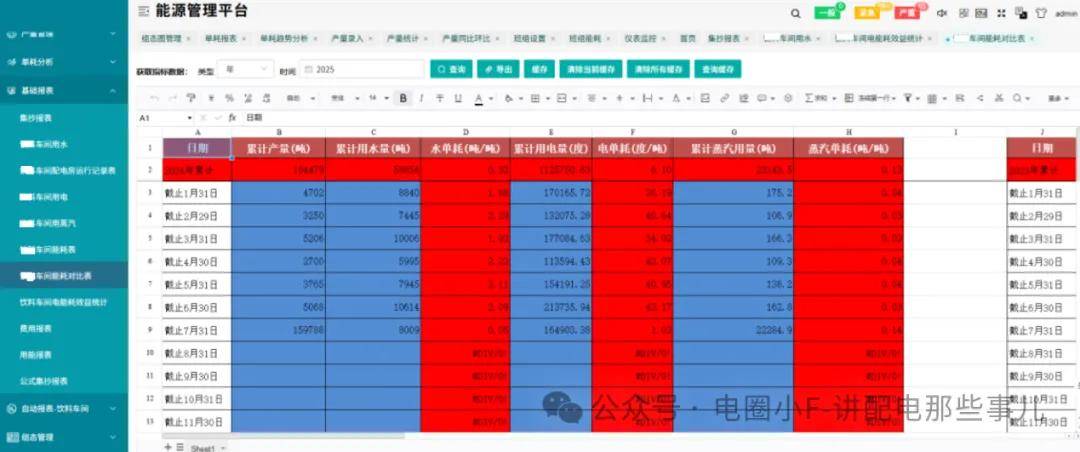Click the 时间 date field showing 2025
1080x452 pixels.
click(x=362, y=69)
